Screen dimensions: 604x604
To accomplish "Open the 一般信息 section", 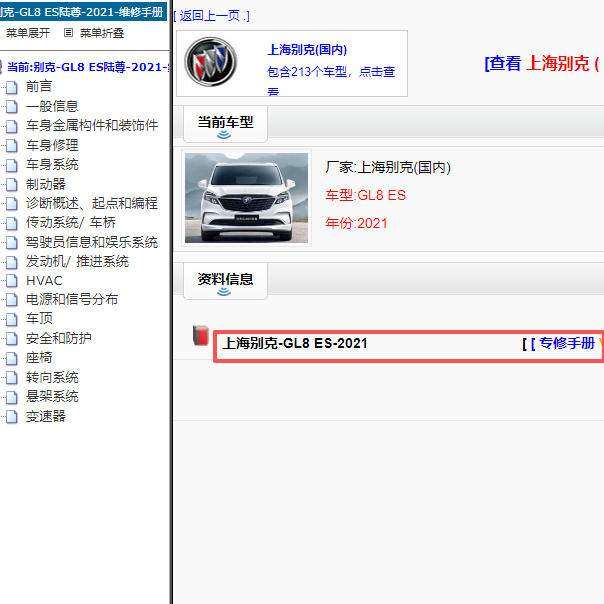I will (52, 106).
